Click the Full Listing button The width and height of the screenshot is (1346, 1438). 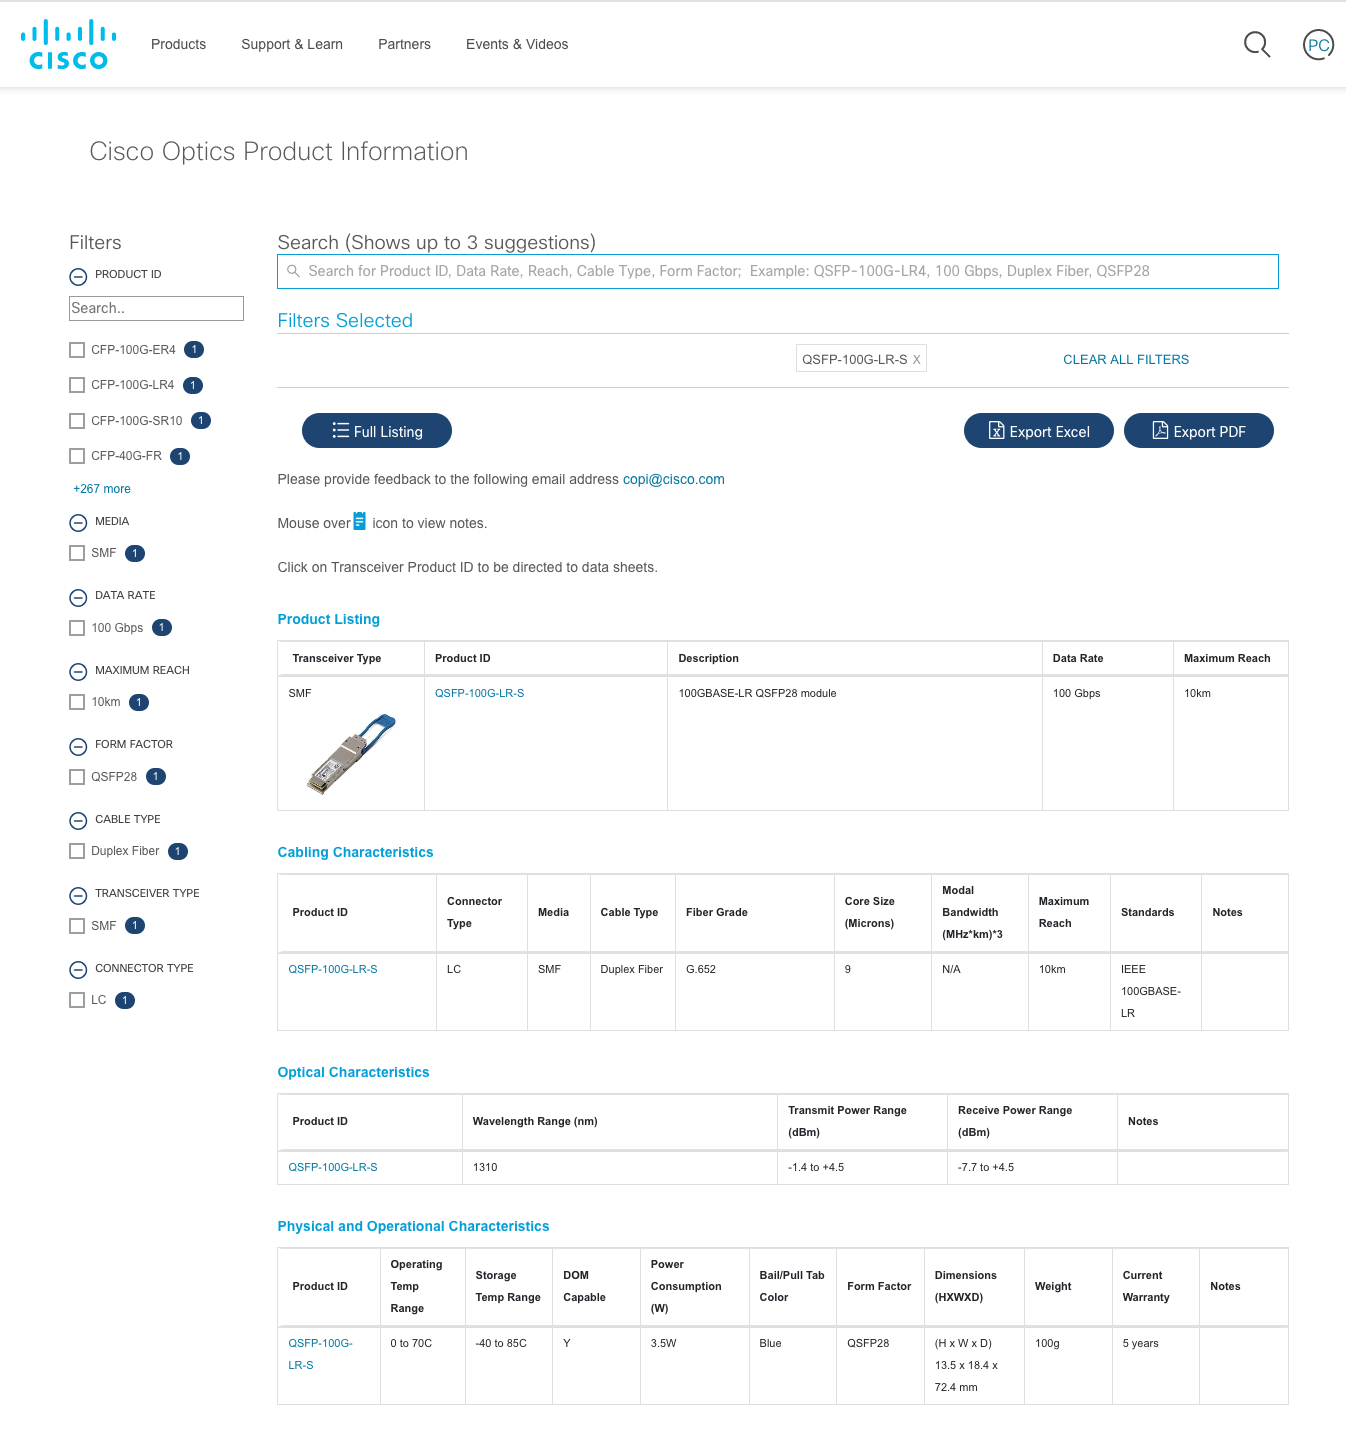[x=376, y=431]
